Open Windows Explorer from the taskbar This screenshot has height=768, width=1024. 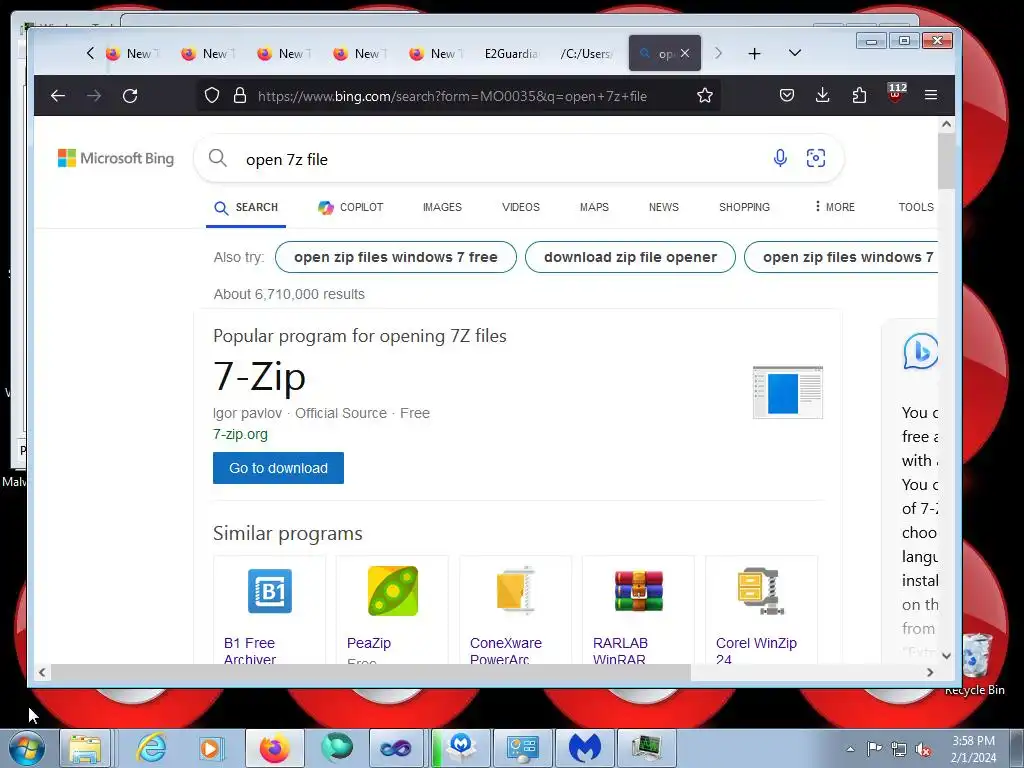(x=86, y=748)
